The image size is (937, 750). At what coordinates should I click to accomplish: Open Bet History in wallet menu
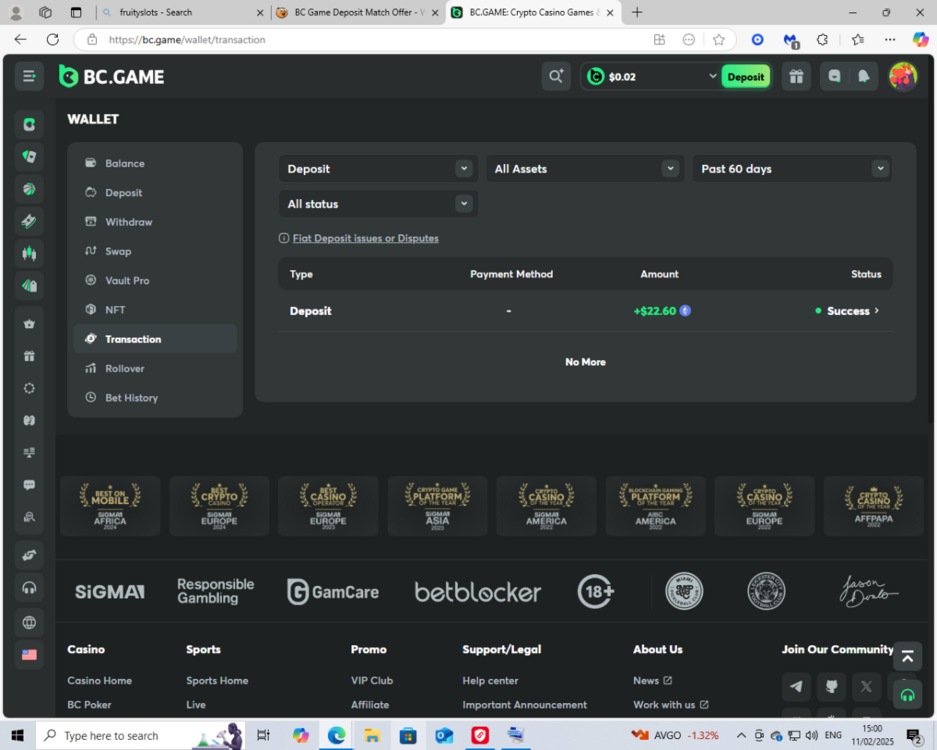(x=131, y=398)
